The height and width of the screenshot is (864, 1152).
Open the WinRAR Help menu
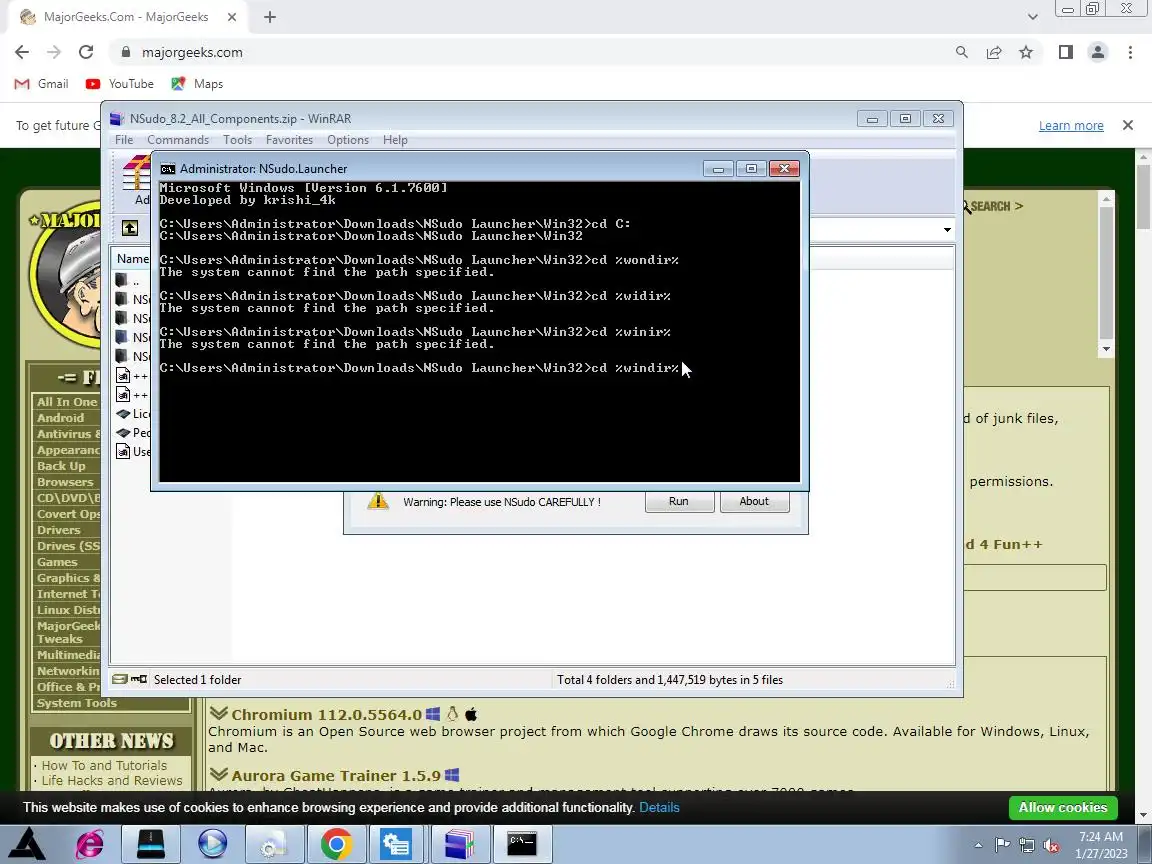click(395, 140)
